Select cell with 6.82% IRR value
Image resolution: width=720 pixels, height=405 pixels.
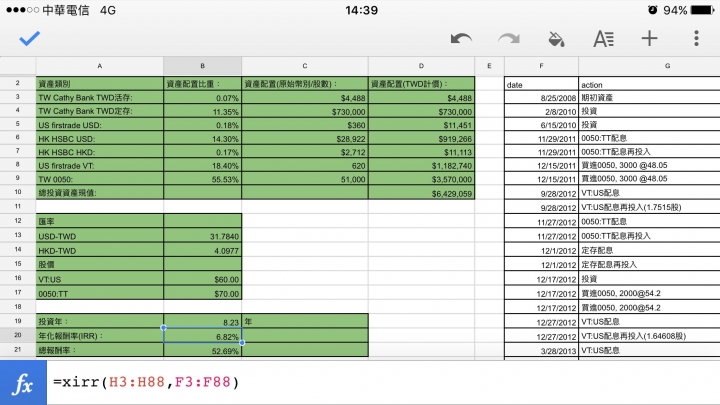(202, 336)
